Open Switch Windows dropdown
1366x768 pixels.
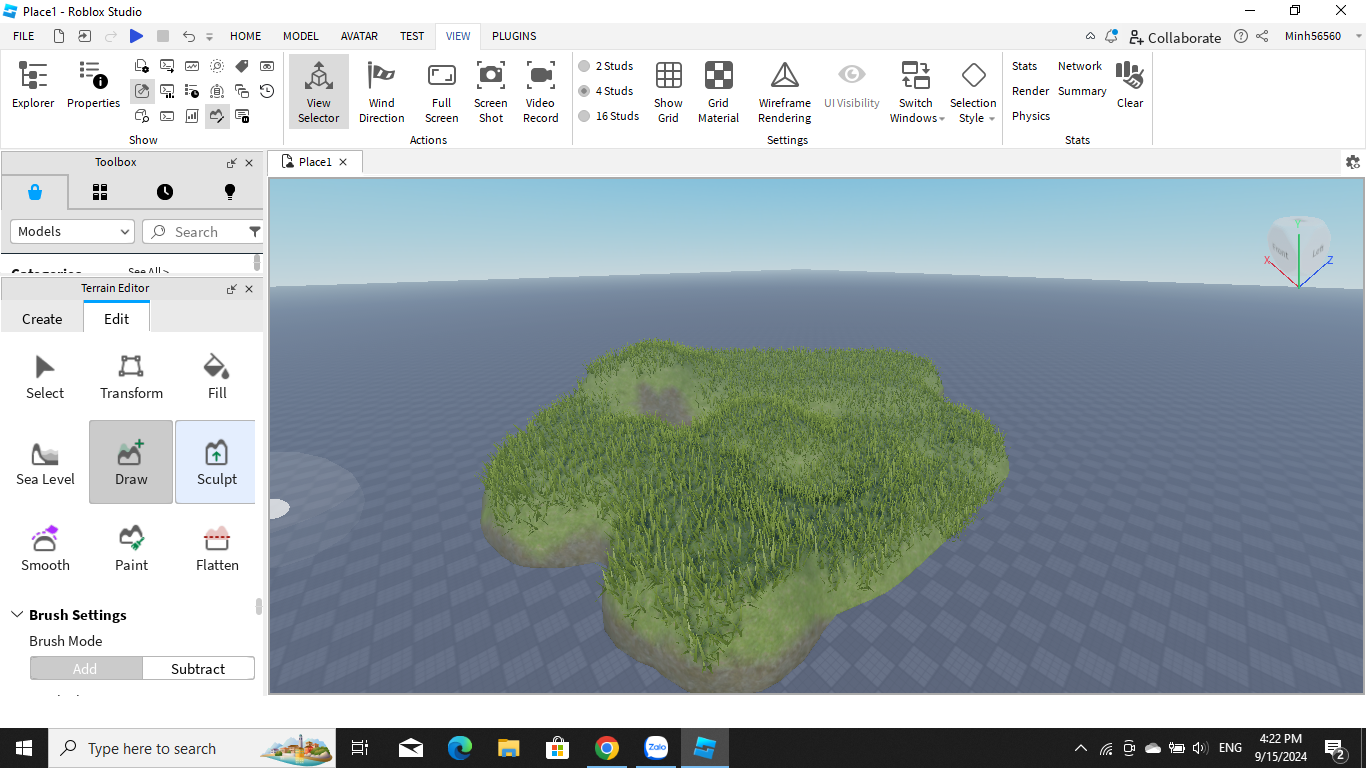coord(916,91)
